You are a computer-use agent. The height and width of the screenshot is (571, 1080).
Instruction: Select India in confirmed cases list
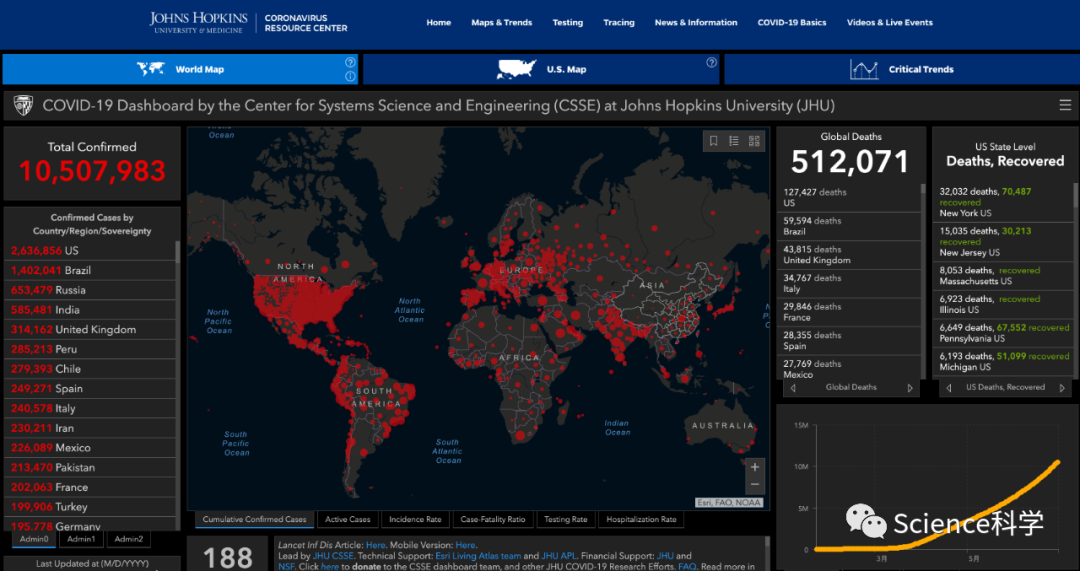pos(90,310)
